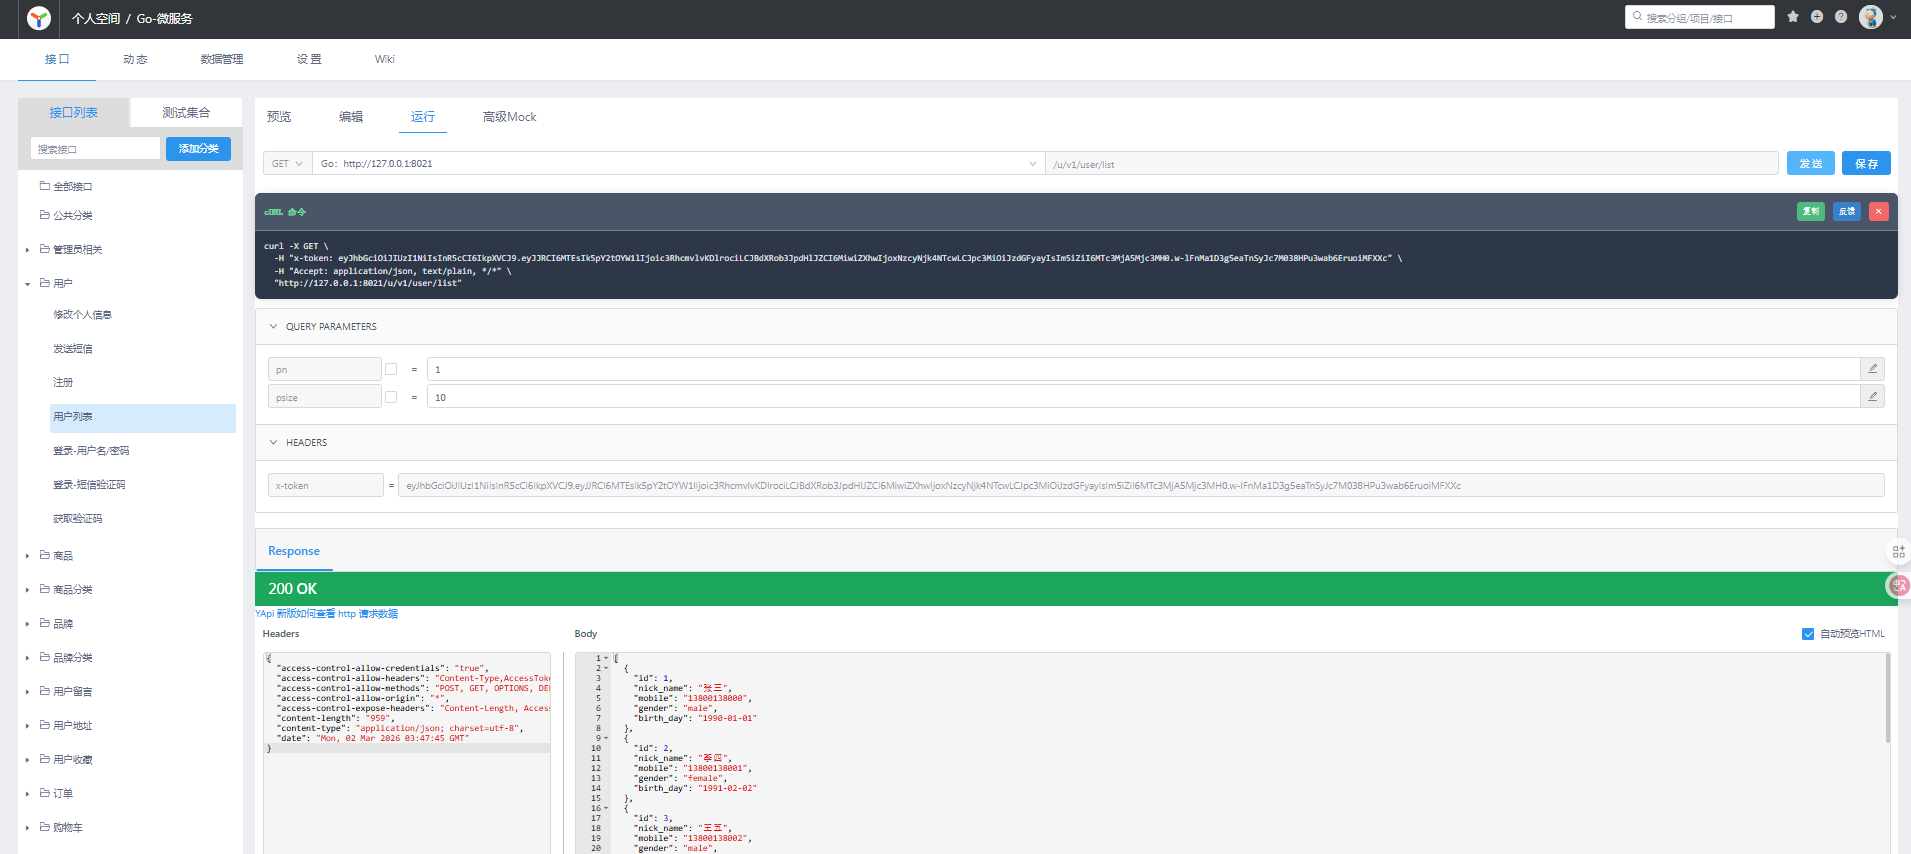Open the Wiki tab
The image size is (1911, 854).
coord(385,59)
